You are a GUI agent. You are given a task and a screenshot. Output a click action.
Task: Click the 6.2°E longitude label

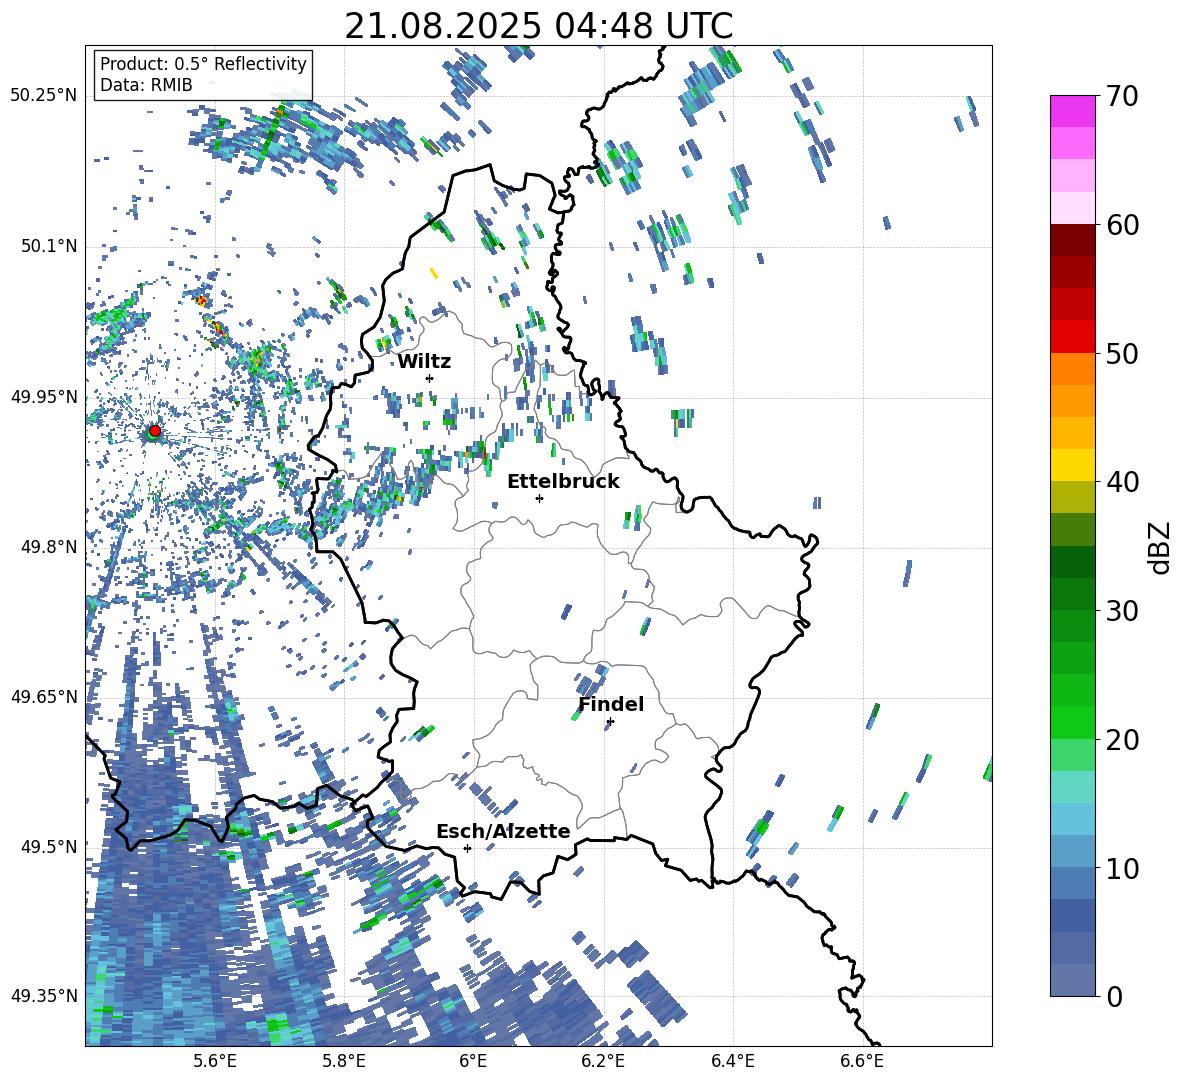[603, 1062]
